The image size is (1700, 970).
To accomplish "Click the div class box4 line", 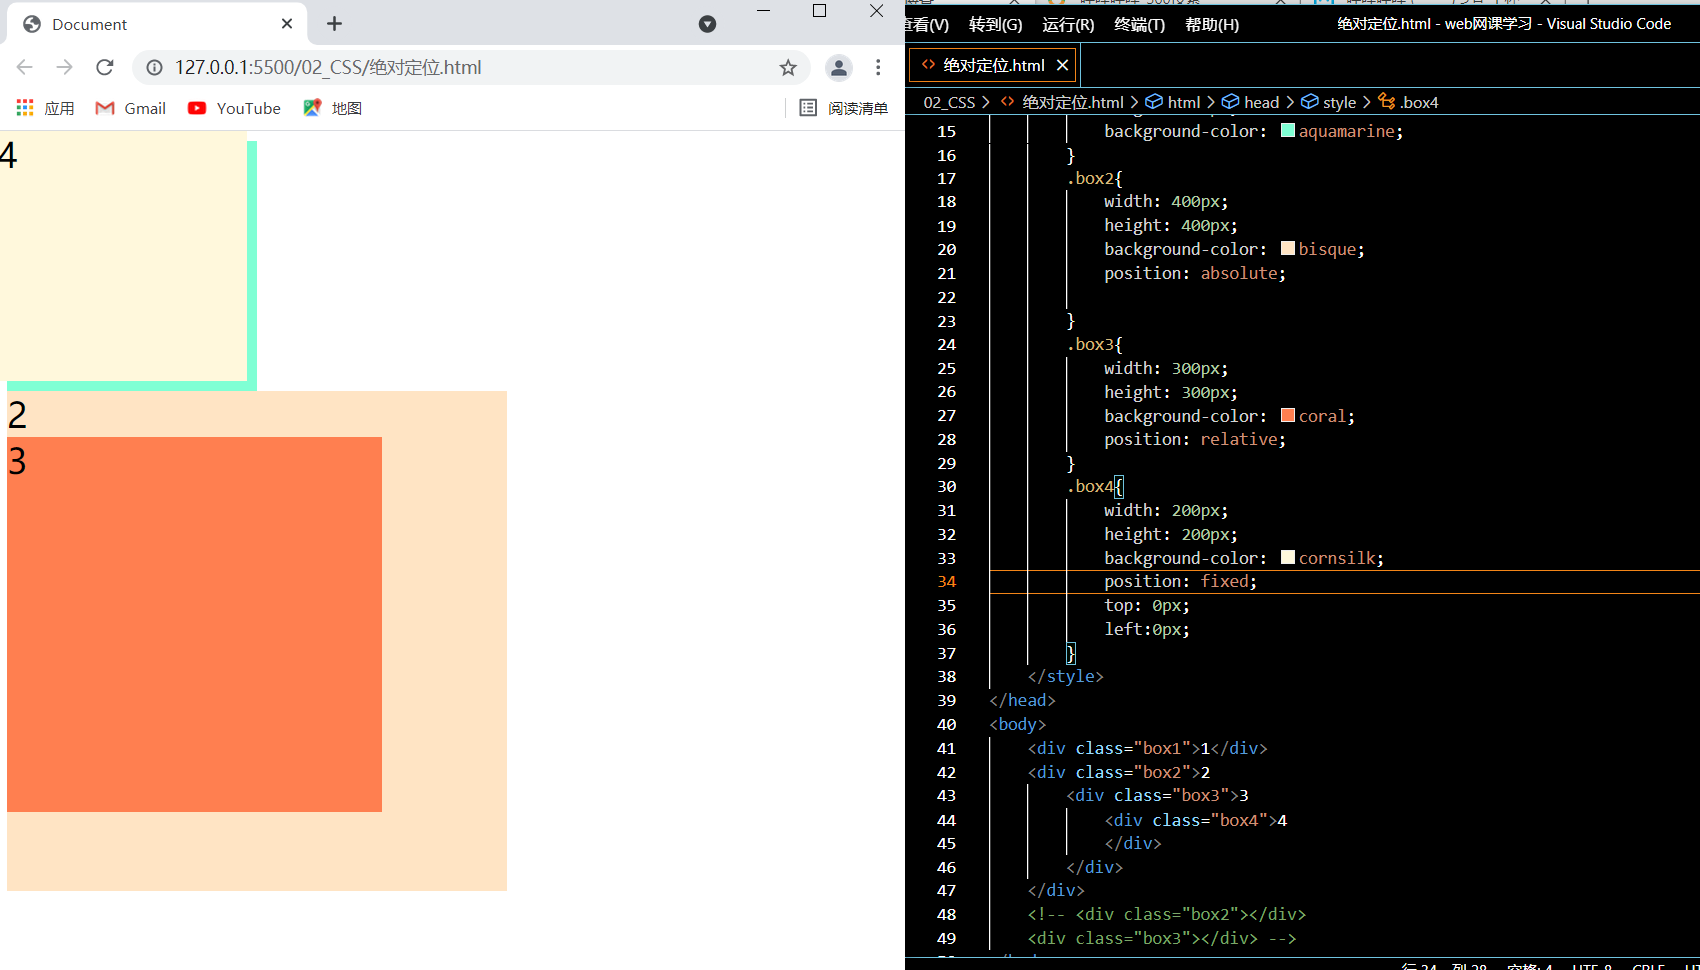I will click(x=1195, y=820).
